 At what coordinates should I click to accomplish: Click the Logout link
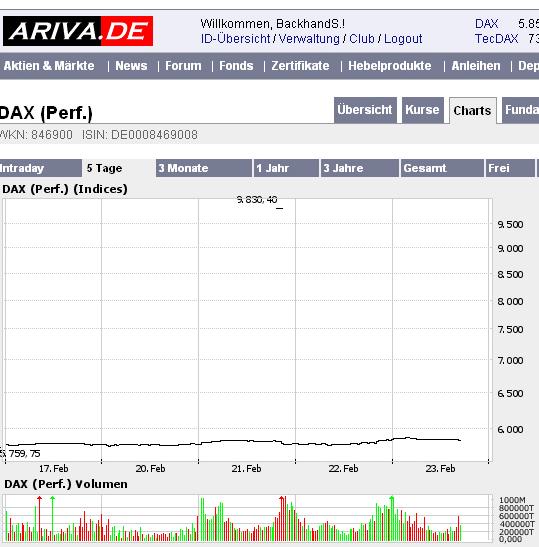(403, 39)
